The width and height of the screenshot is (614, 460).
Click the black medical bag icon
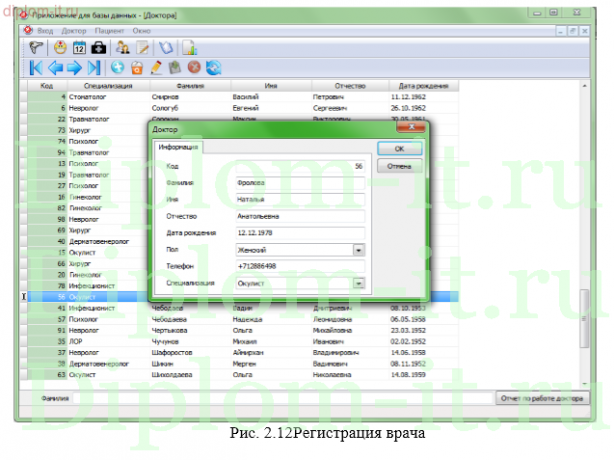point(99,47)
